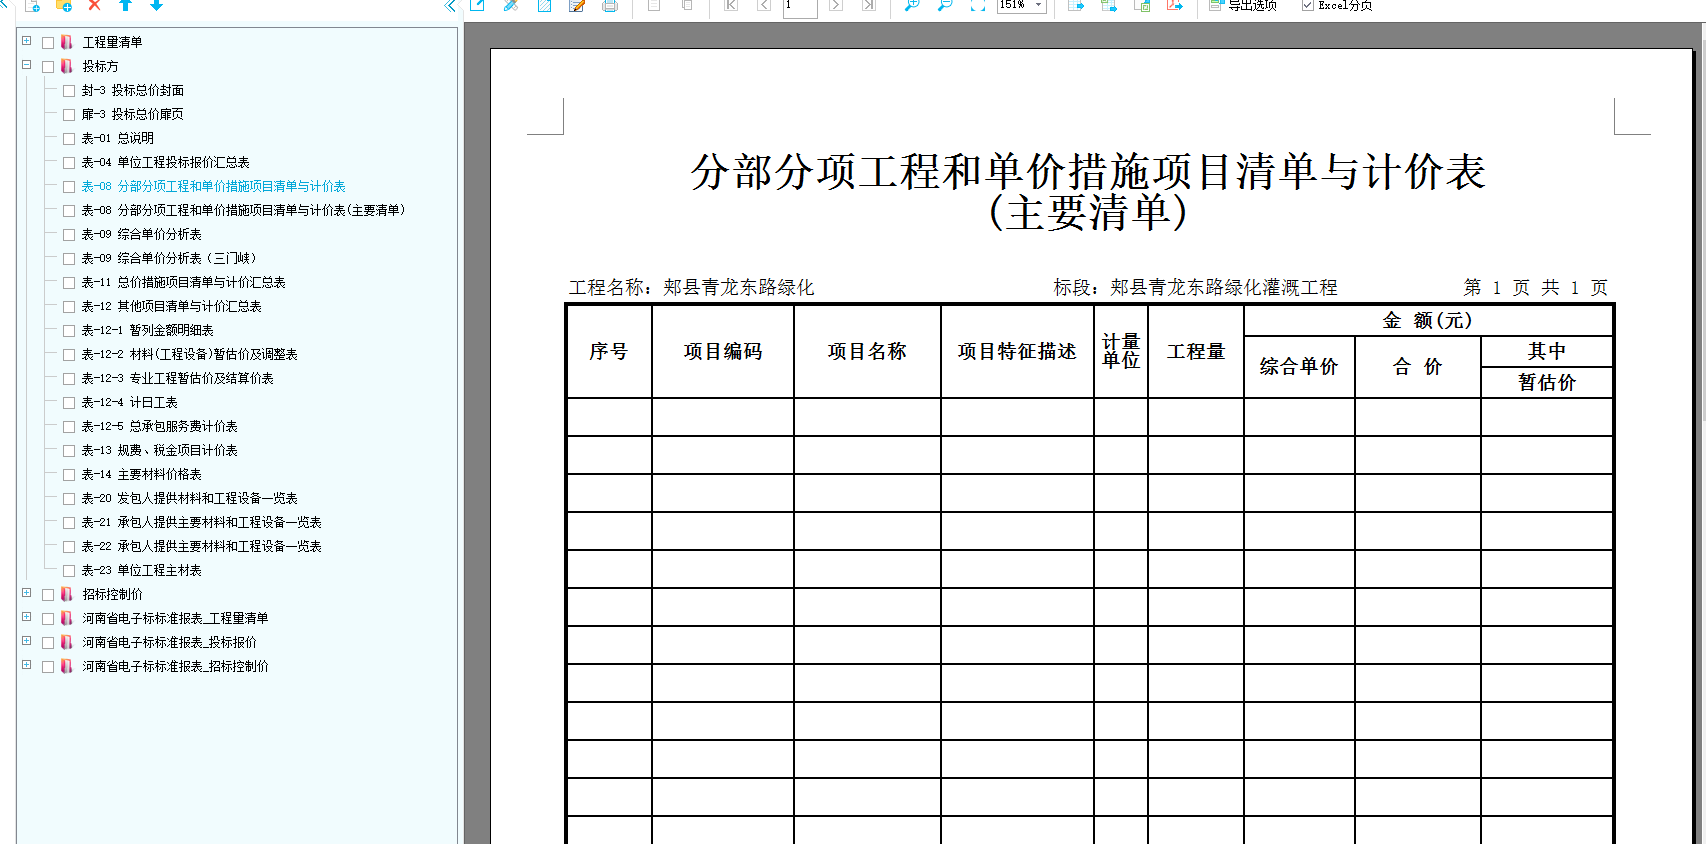The height and width of the screenshot is (844, 1706).
Task: Check the box for 招标控制价
Action: 48,595
